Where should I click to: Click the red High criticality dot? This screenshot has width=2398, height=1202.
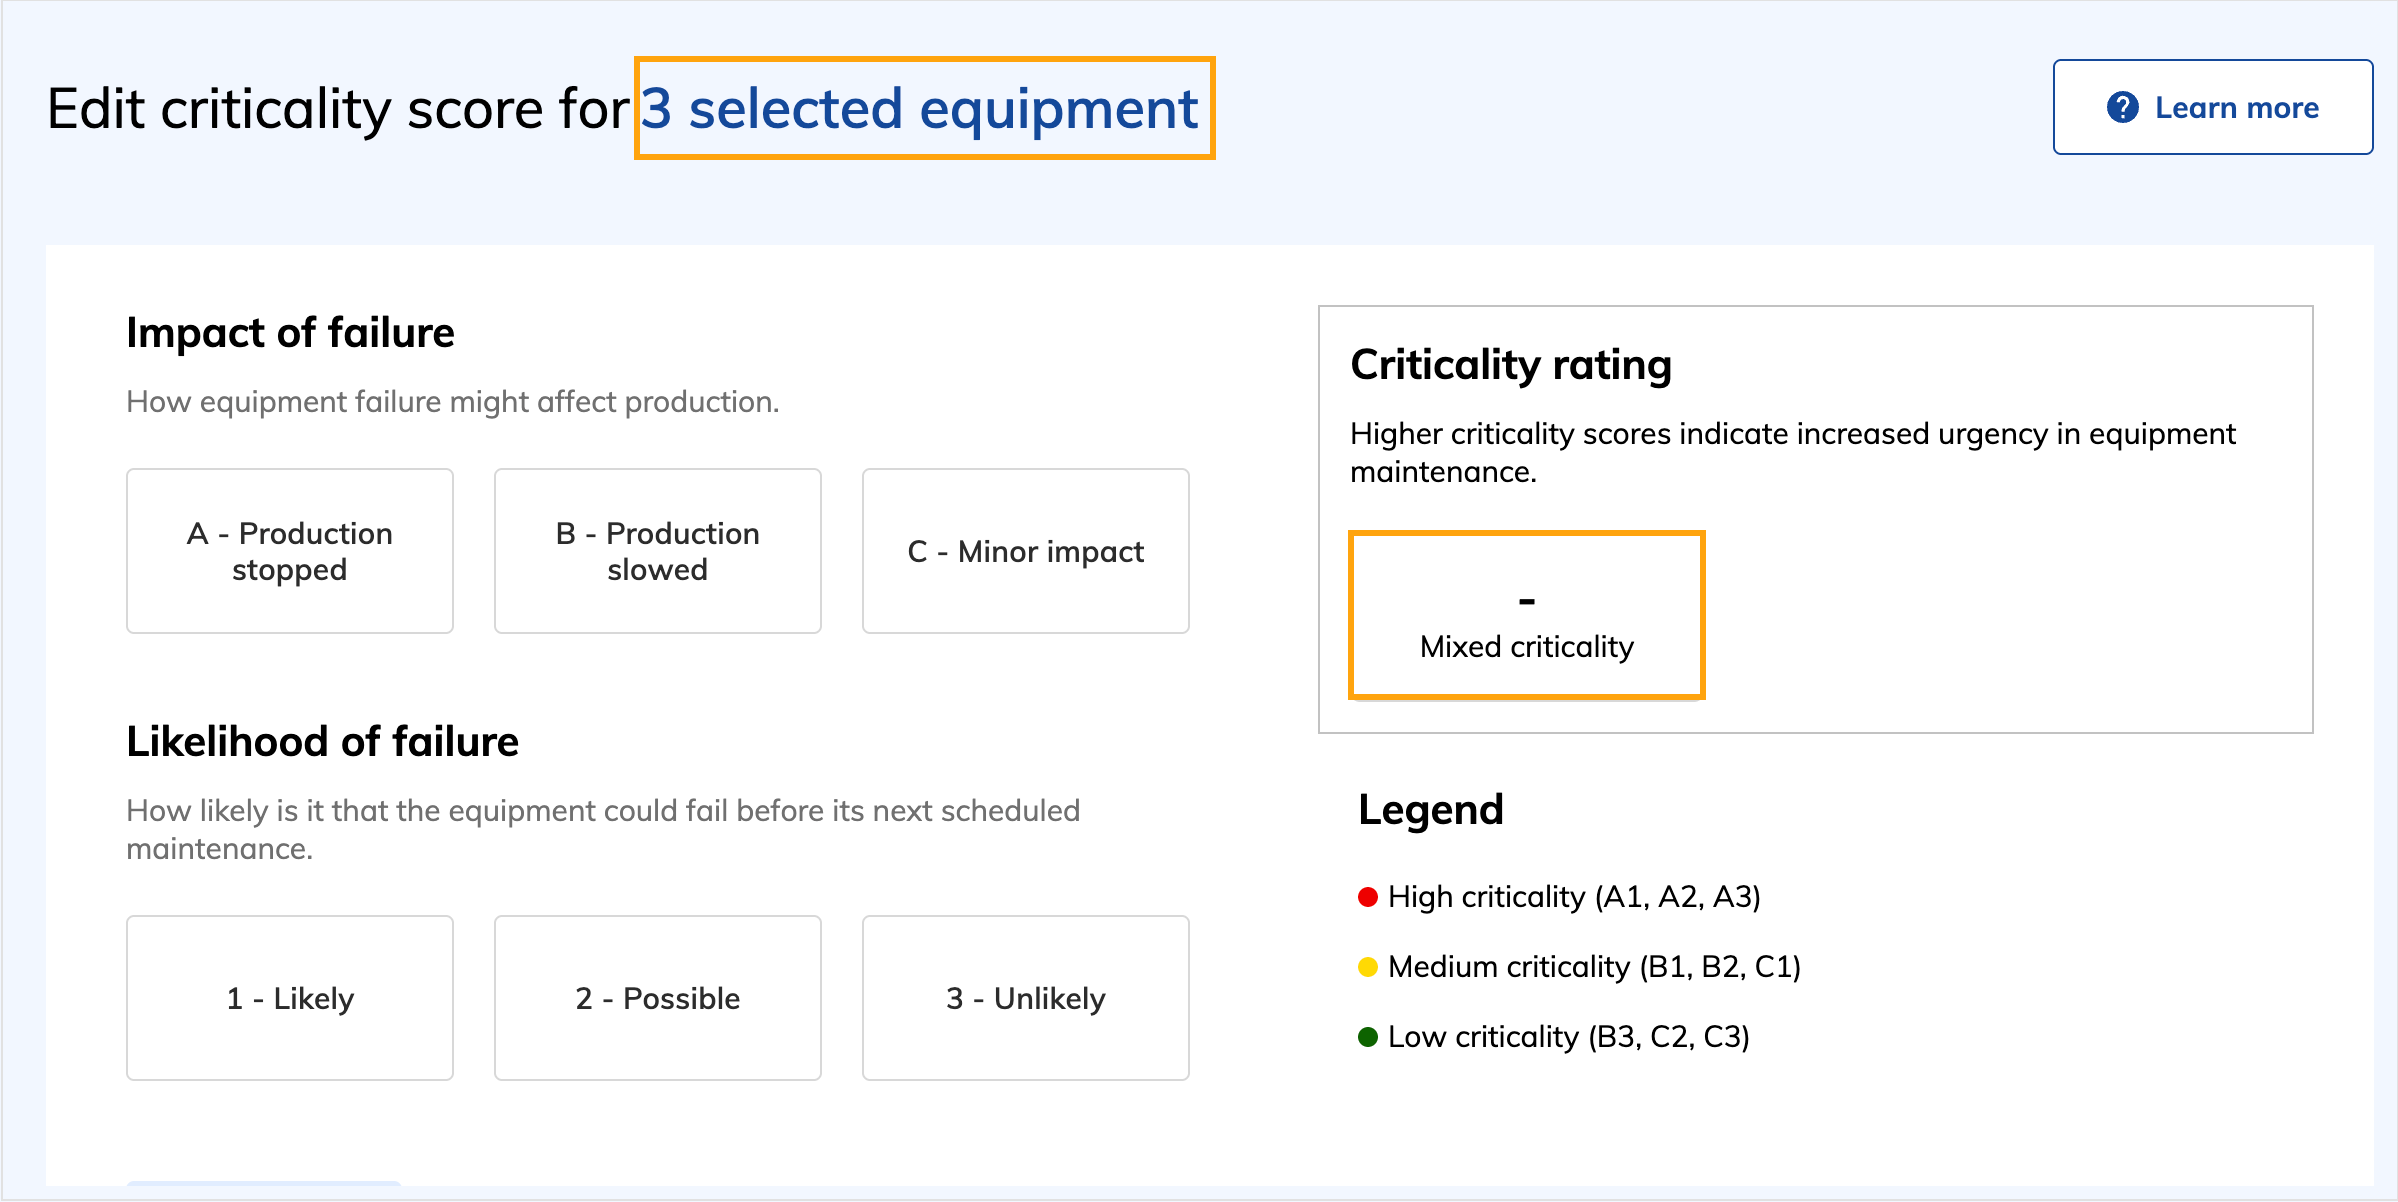[1368, 897]
